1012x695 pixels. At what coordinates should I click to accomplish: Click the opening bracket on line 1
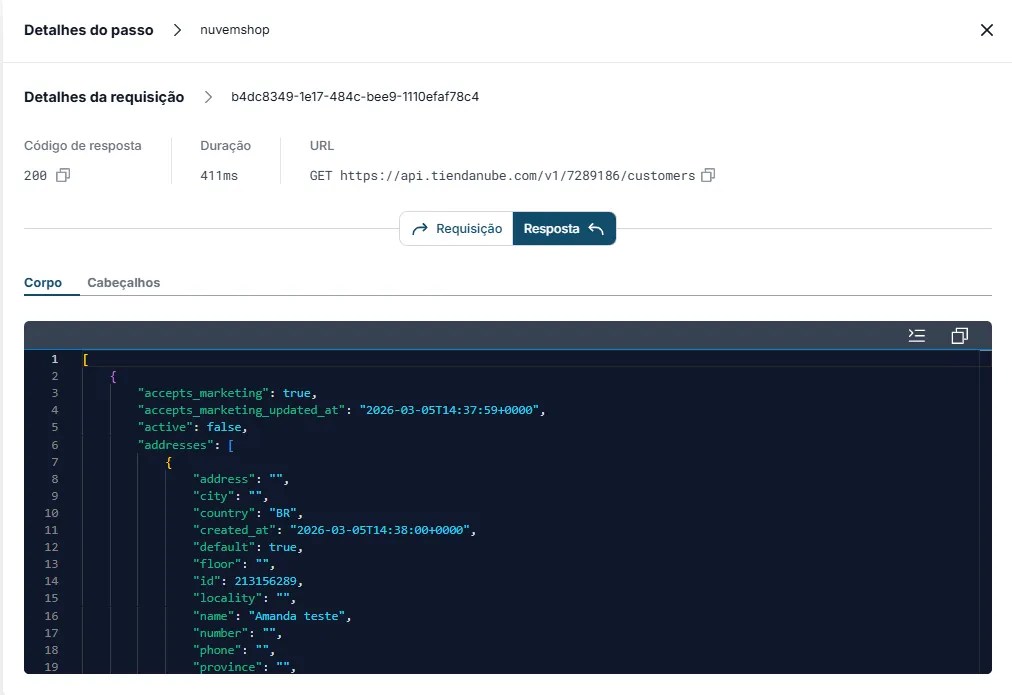click(85, 359)
